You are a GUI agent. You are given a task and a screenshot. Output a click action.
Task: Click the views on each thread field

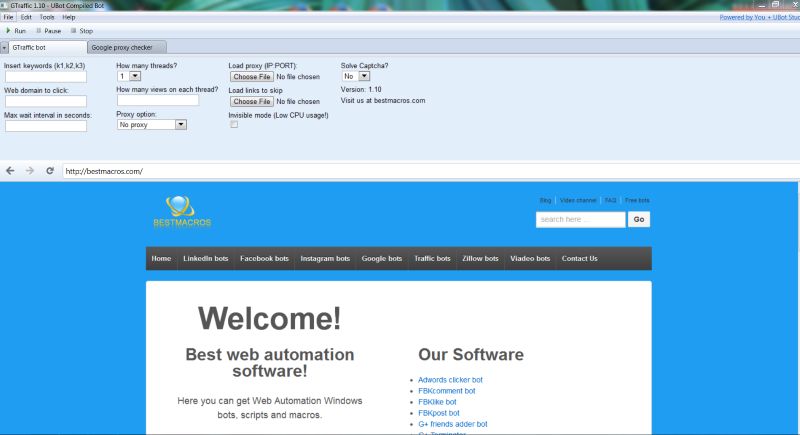click(158, 100)
